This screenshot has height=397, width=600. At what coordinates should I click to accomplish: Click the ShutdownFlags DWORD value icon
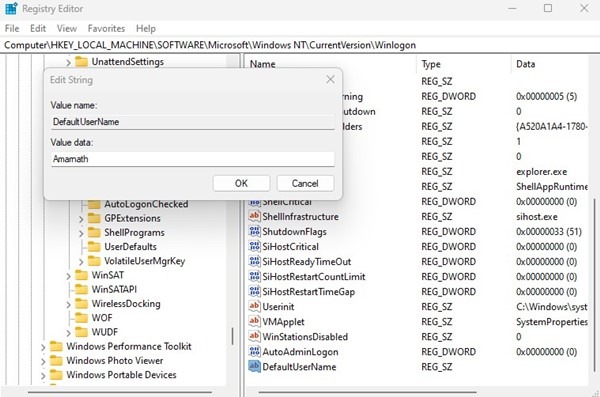(x=254, y=231)
